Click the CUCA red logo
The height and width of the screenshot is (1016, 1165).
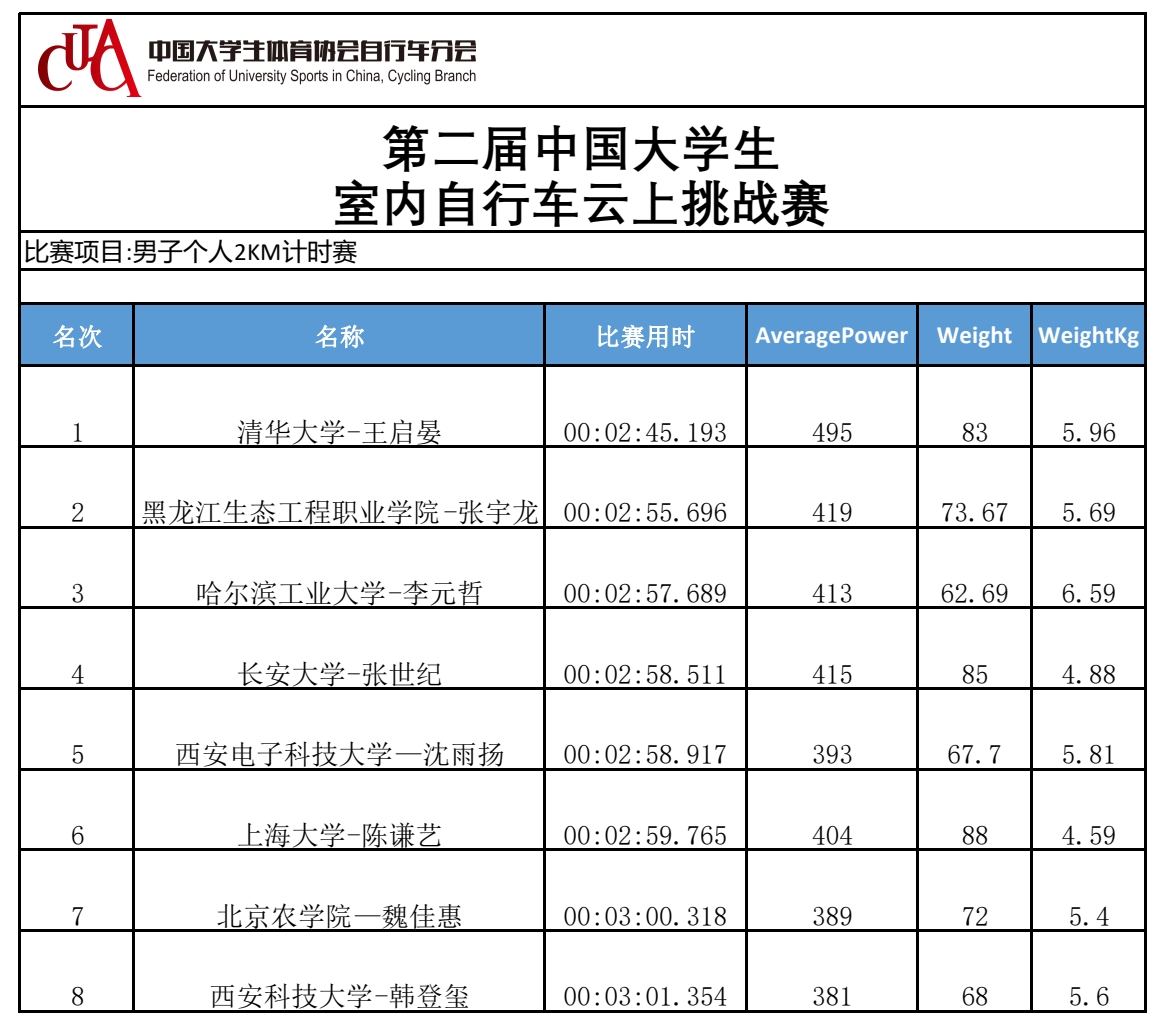point(88,58)
